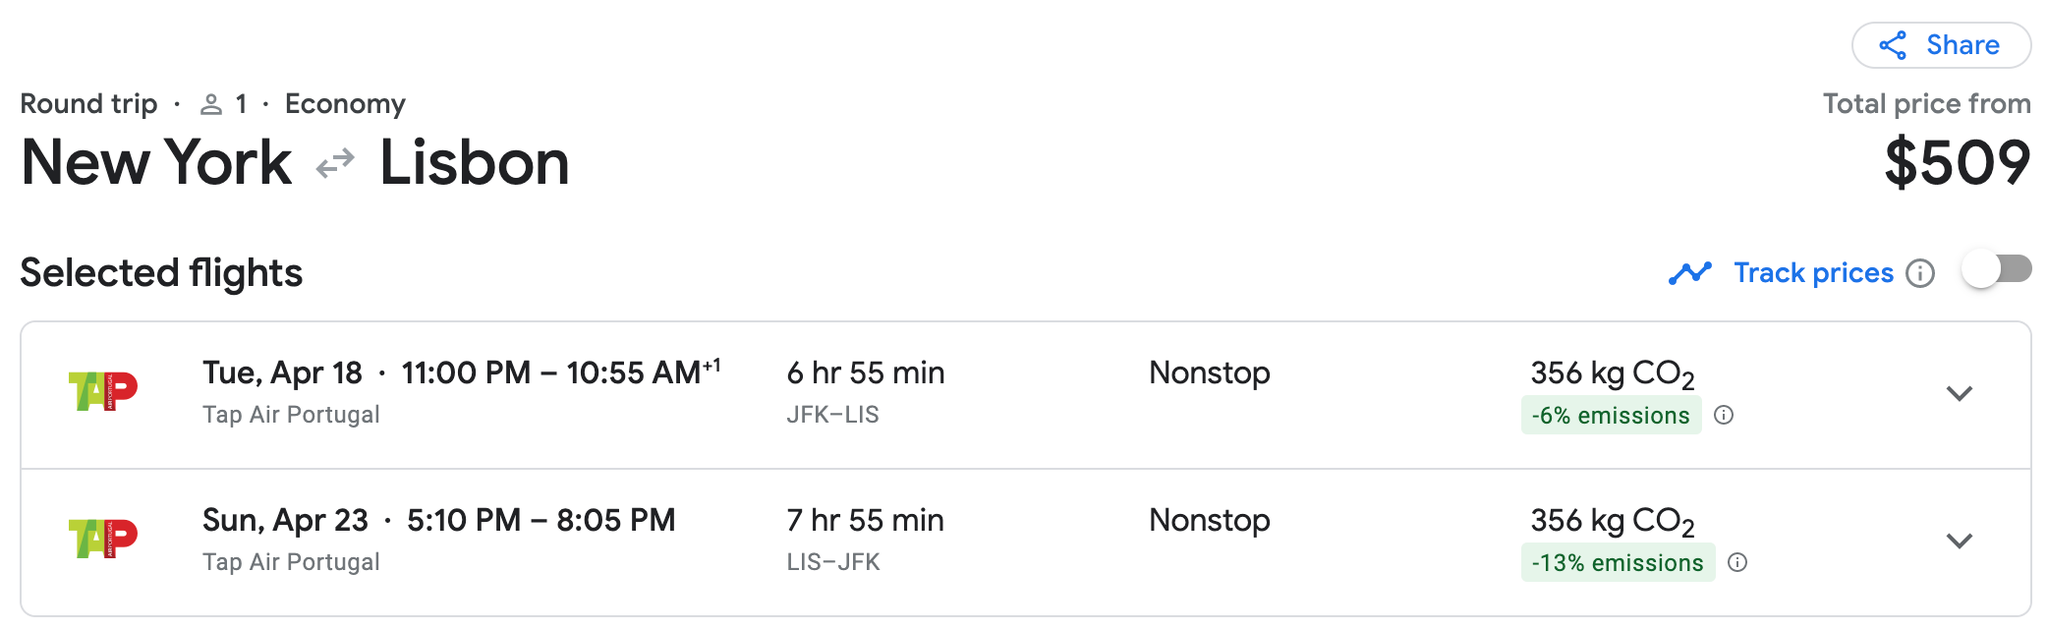Open info icon beside -6% emissions

pos(1724,415)
